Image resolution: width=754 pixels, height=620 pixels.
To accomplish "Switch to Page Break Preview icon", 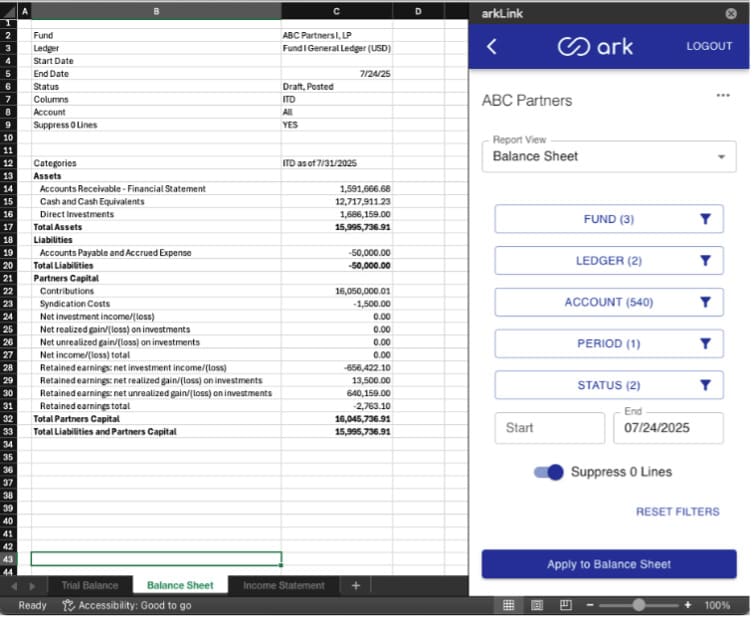I will 565,605.
